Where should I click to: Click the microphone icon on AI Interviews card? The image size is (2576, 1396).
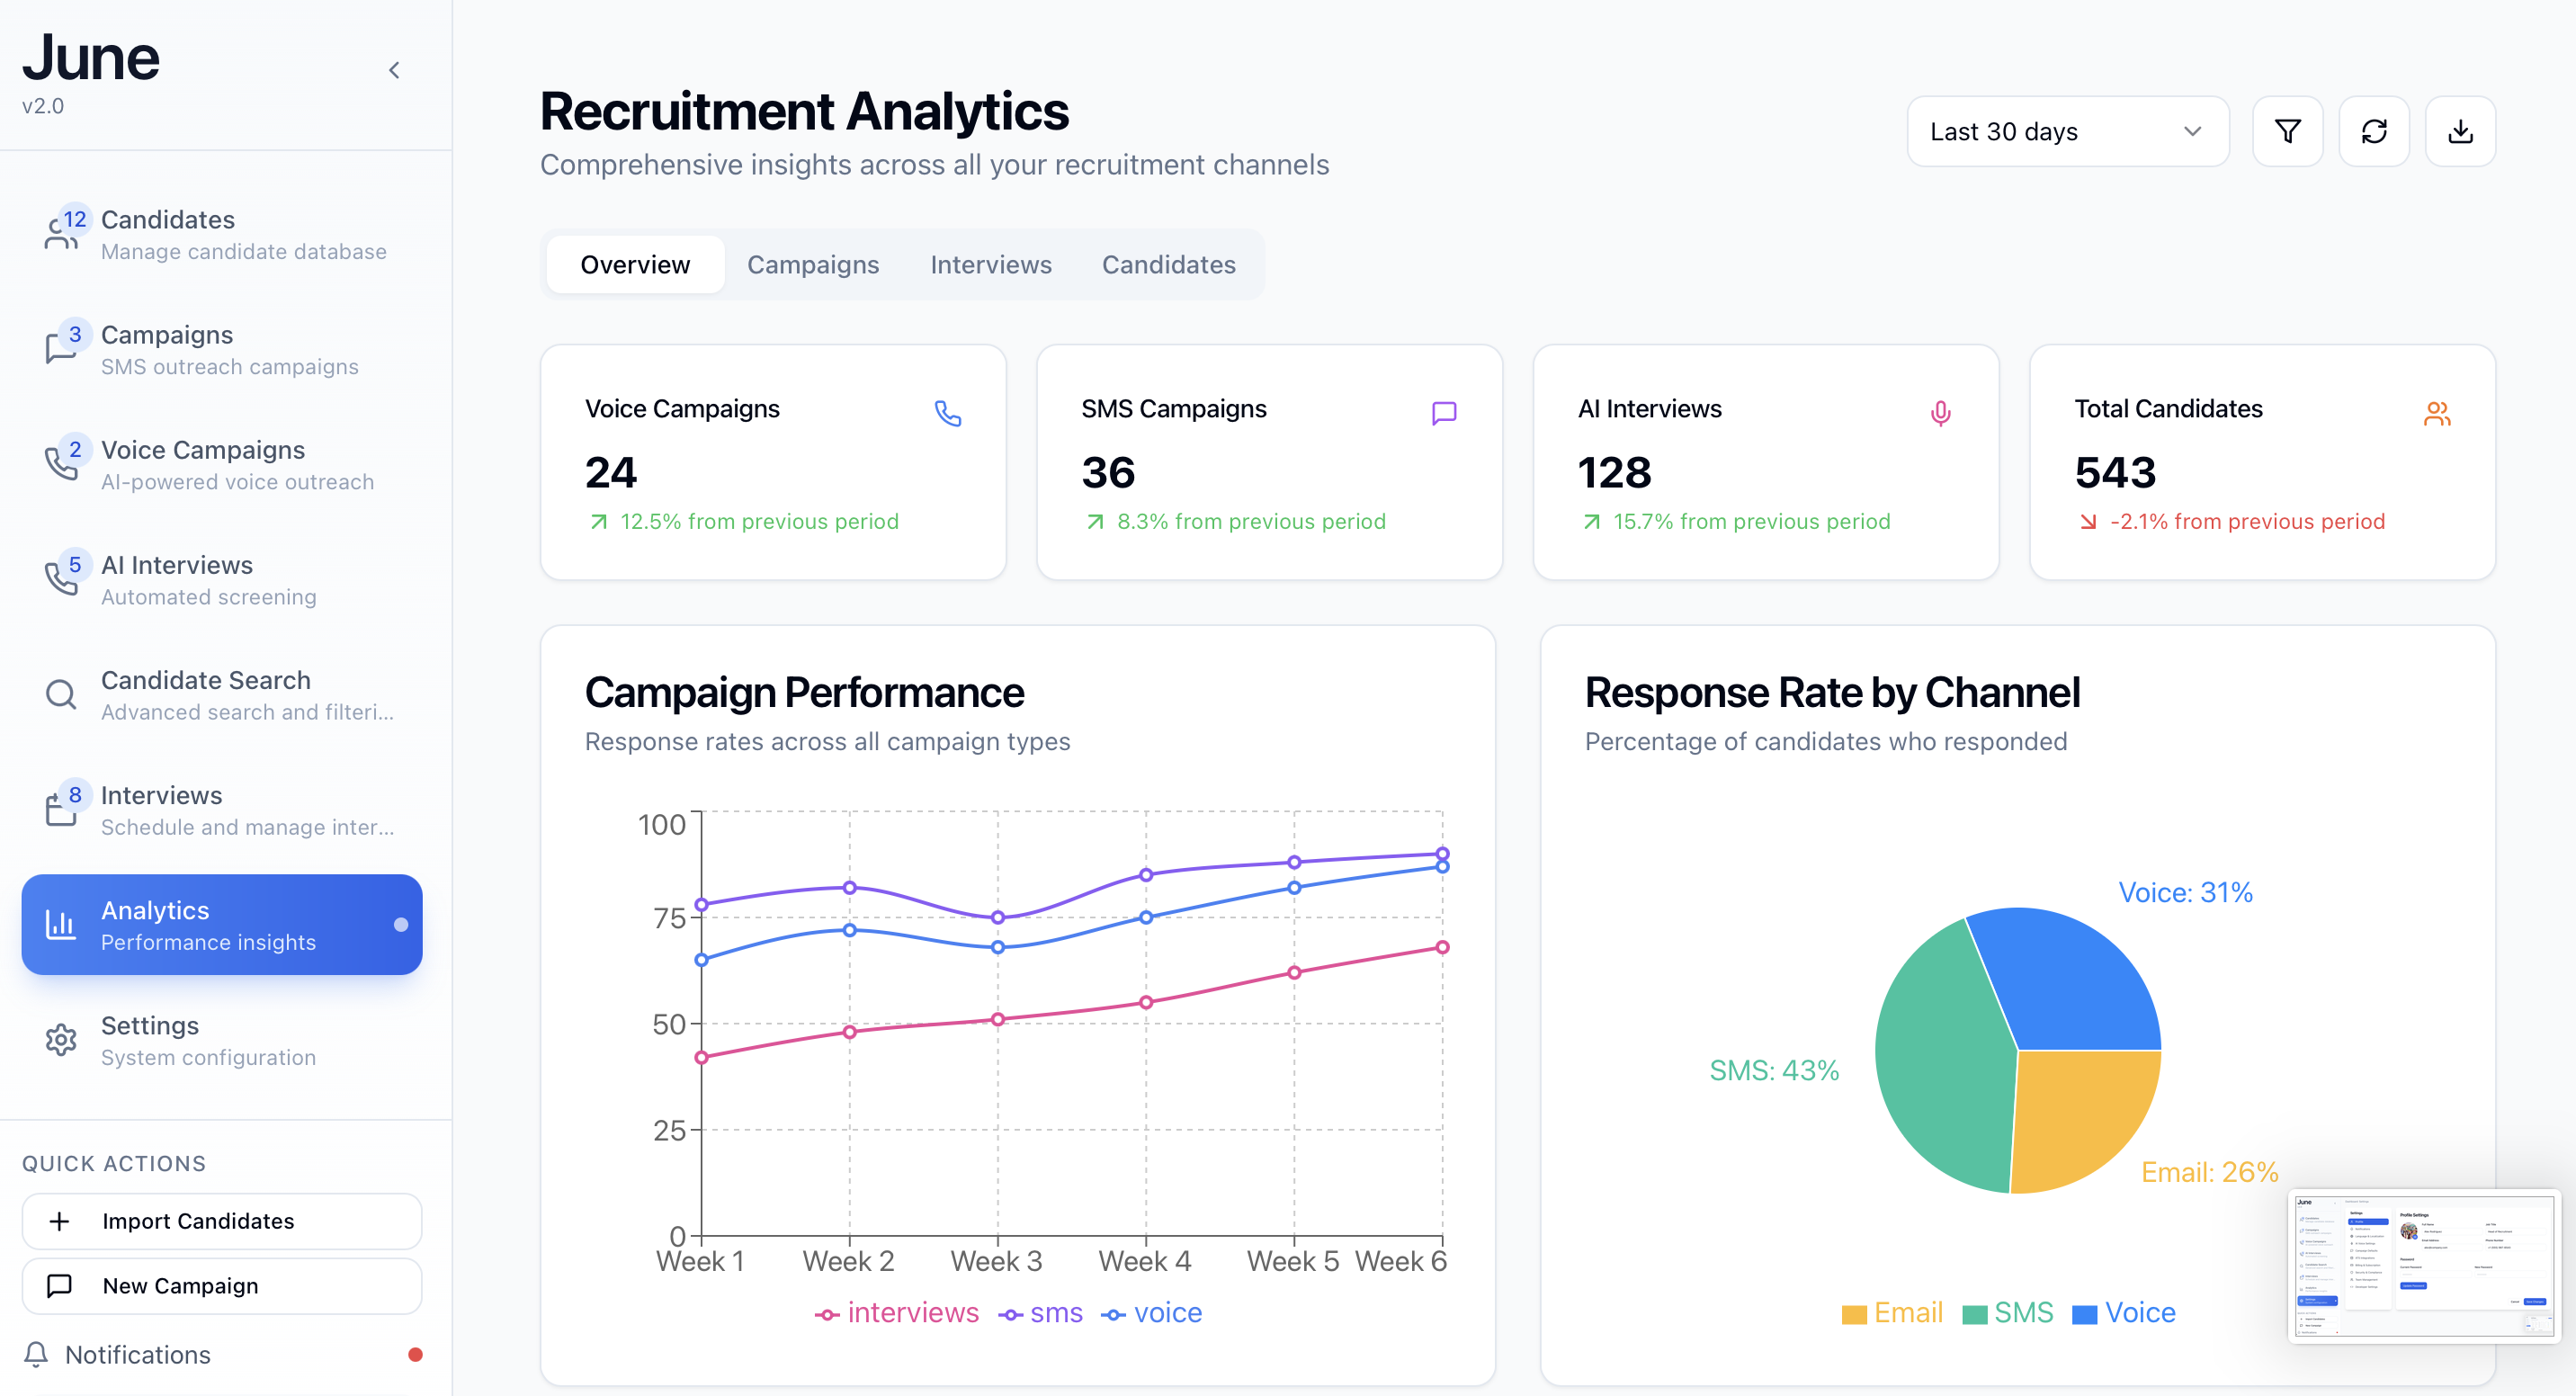point(1941,412)
